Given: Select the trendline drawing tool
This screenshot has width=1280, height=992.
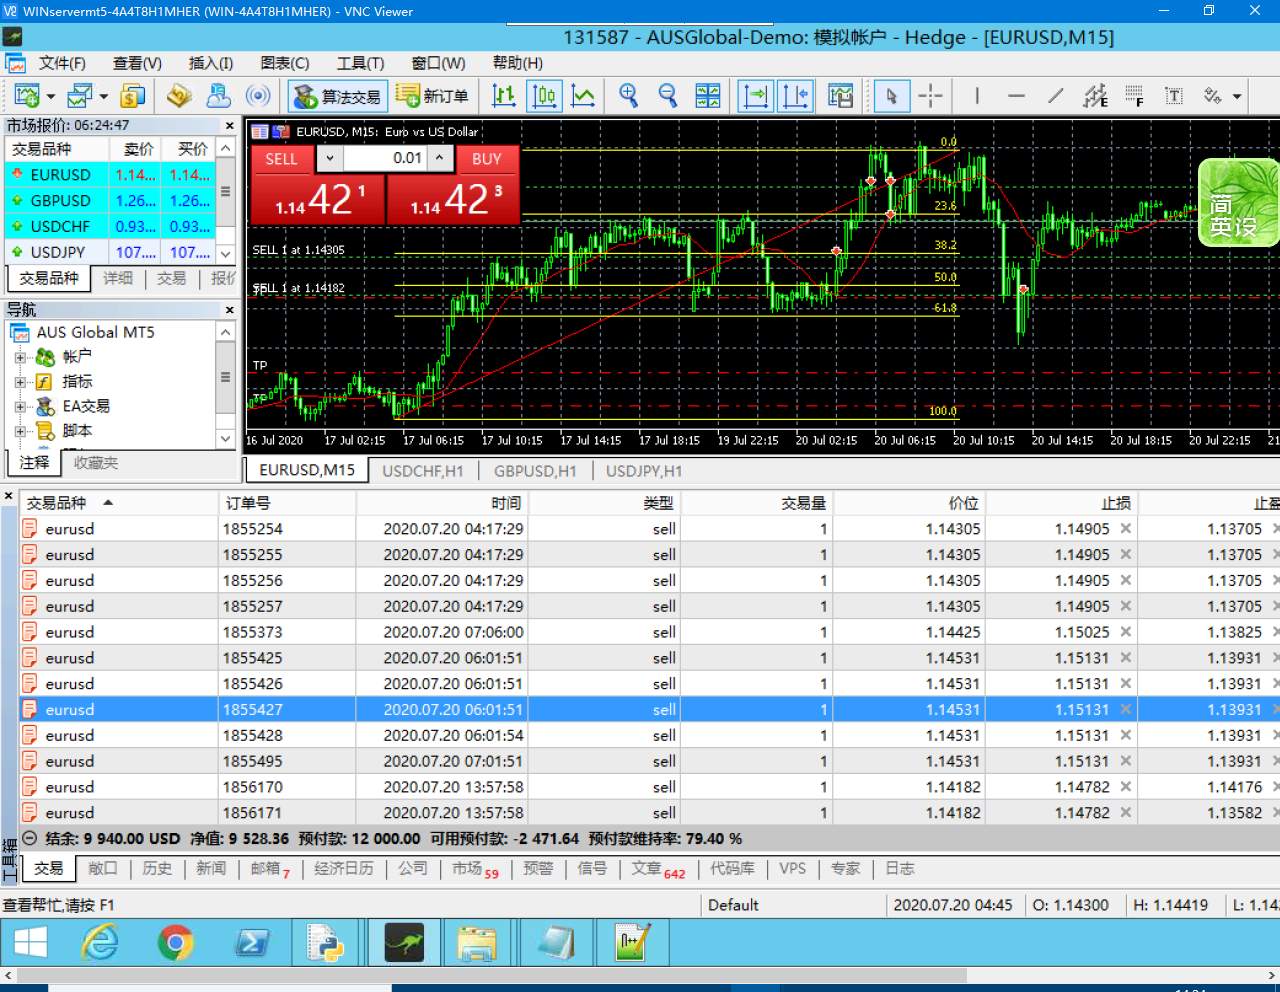Looking at the screenshot, I should (x=1056, y=96).
